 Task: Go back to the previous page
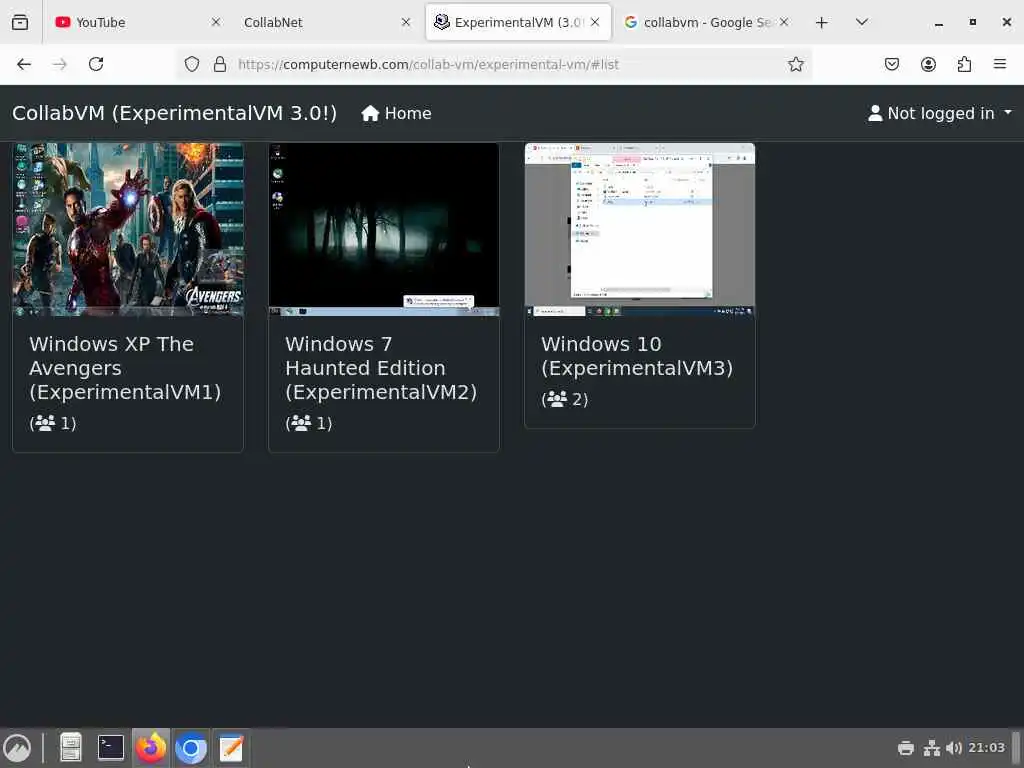coord(24,64)
